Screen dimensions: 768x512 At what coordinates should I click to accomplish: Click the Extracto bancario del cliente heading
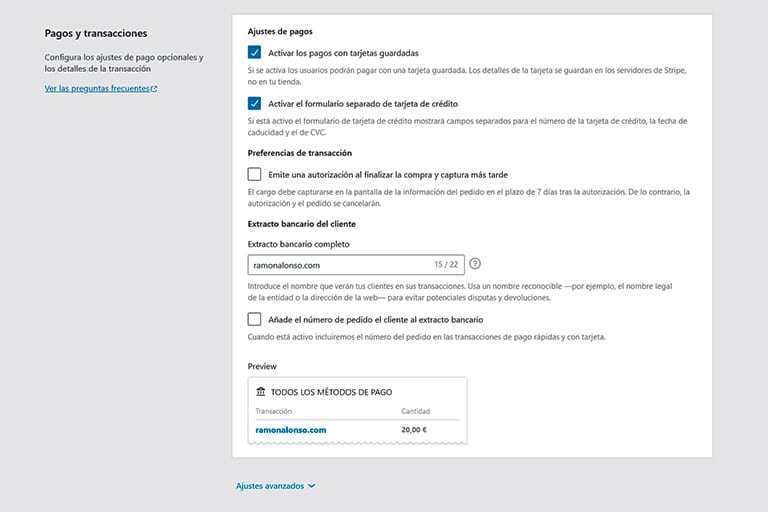[301, 224]
